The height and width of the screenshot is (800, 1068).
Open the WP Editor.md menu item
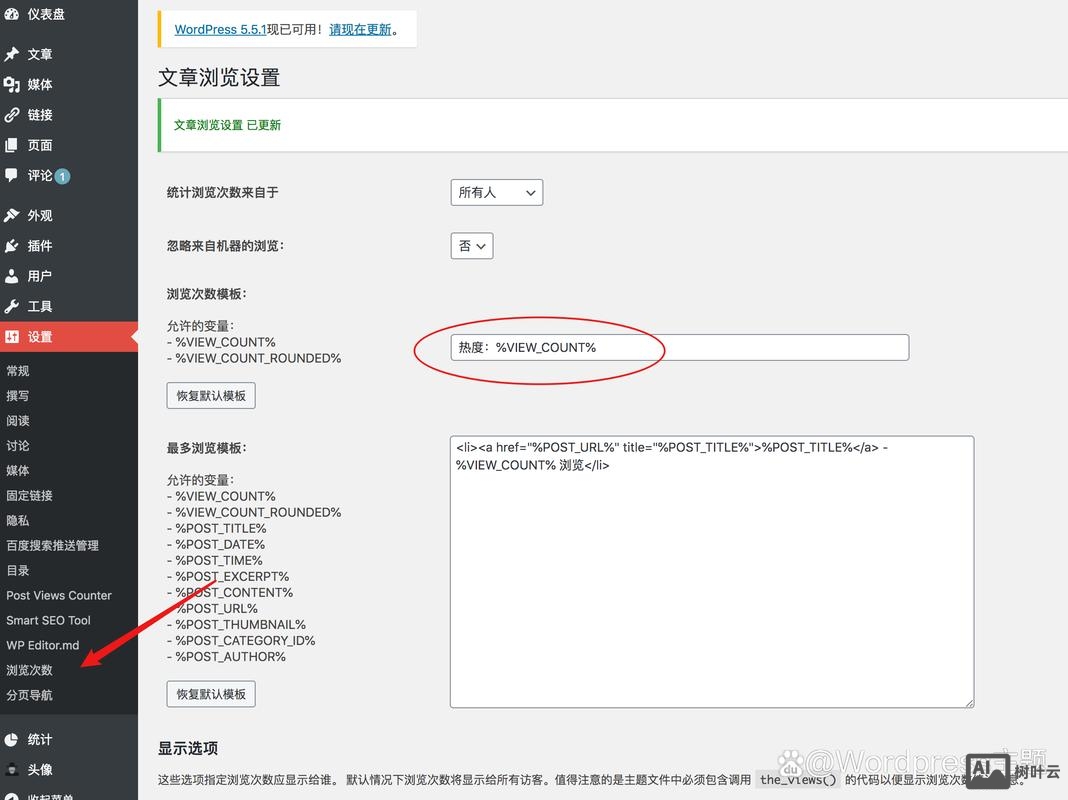tap(42, 645)
